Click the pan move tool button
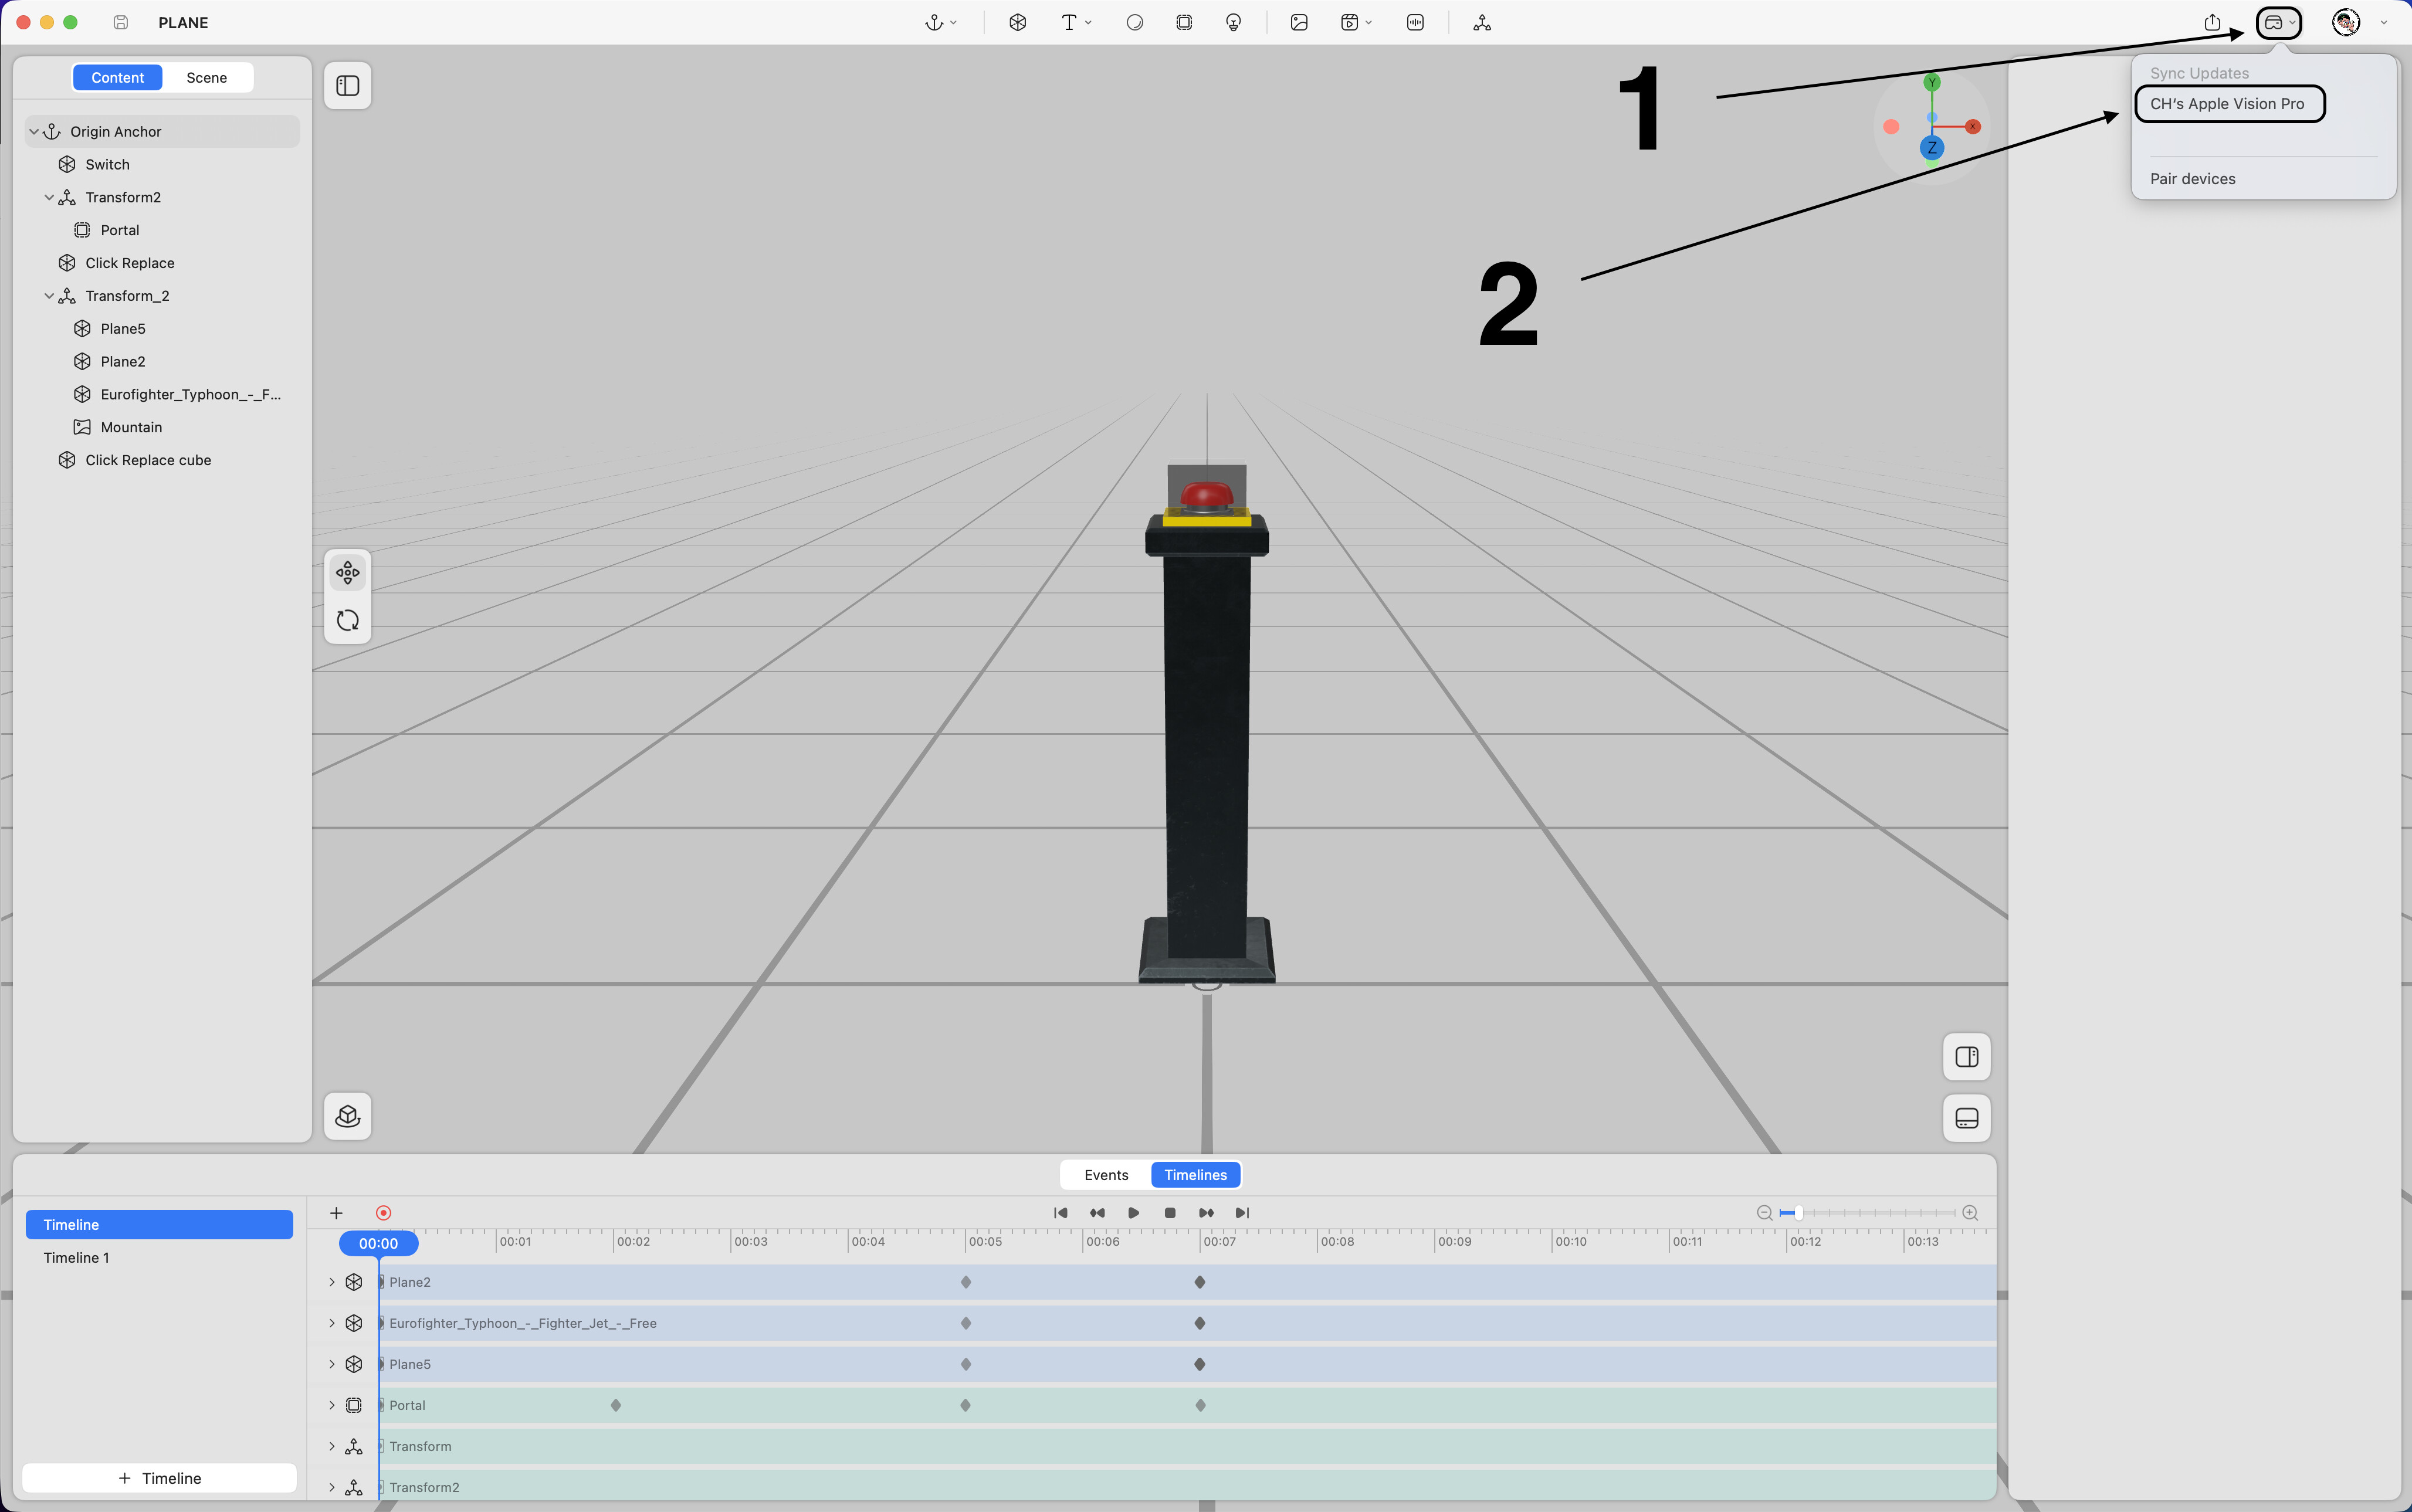 click(x=347, y=572)
